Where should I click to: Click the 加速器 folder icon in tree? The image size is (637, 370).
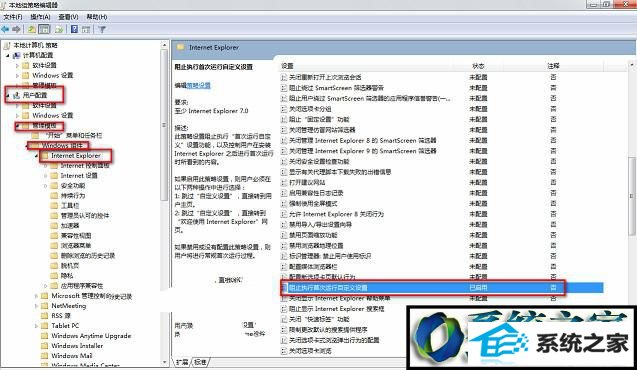pyautogui.click(x=54, y=225)
